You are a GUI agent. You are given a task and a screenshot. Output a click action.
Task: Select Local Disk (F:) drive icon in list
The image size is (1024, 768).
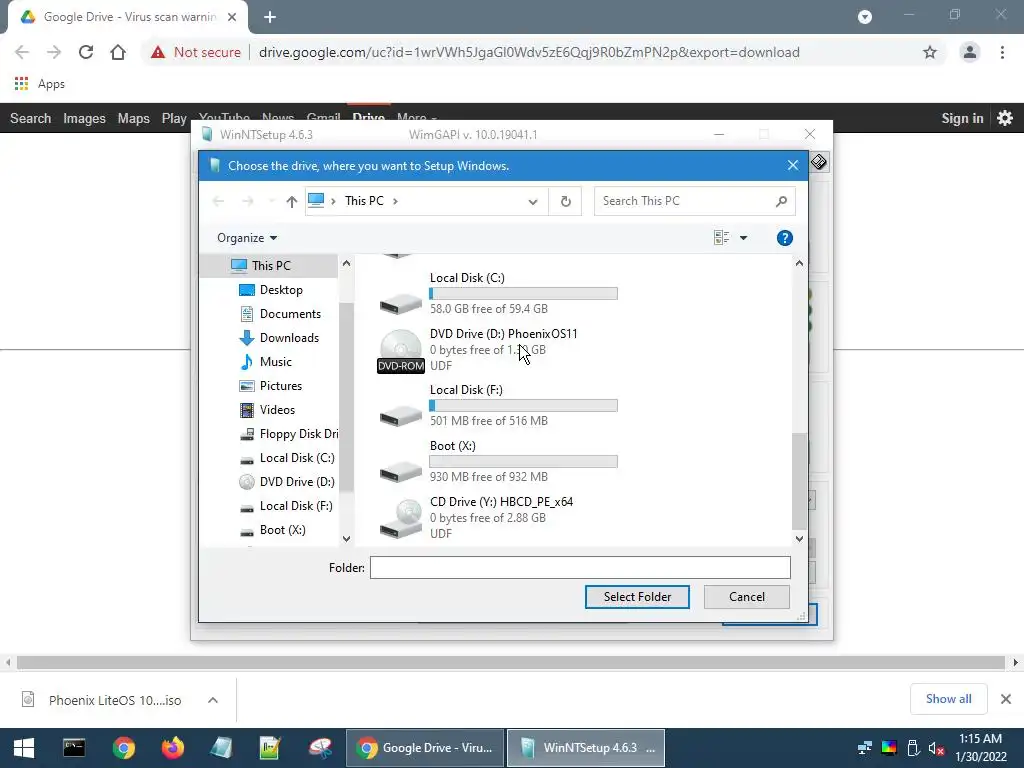pos(401,415)
